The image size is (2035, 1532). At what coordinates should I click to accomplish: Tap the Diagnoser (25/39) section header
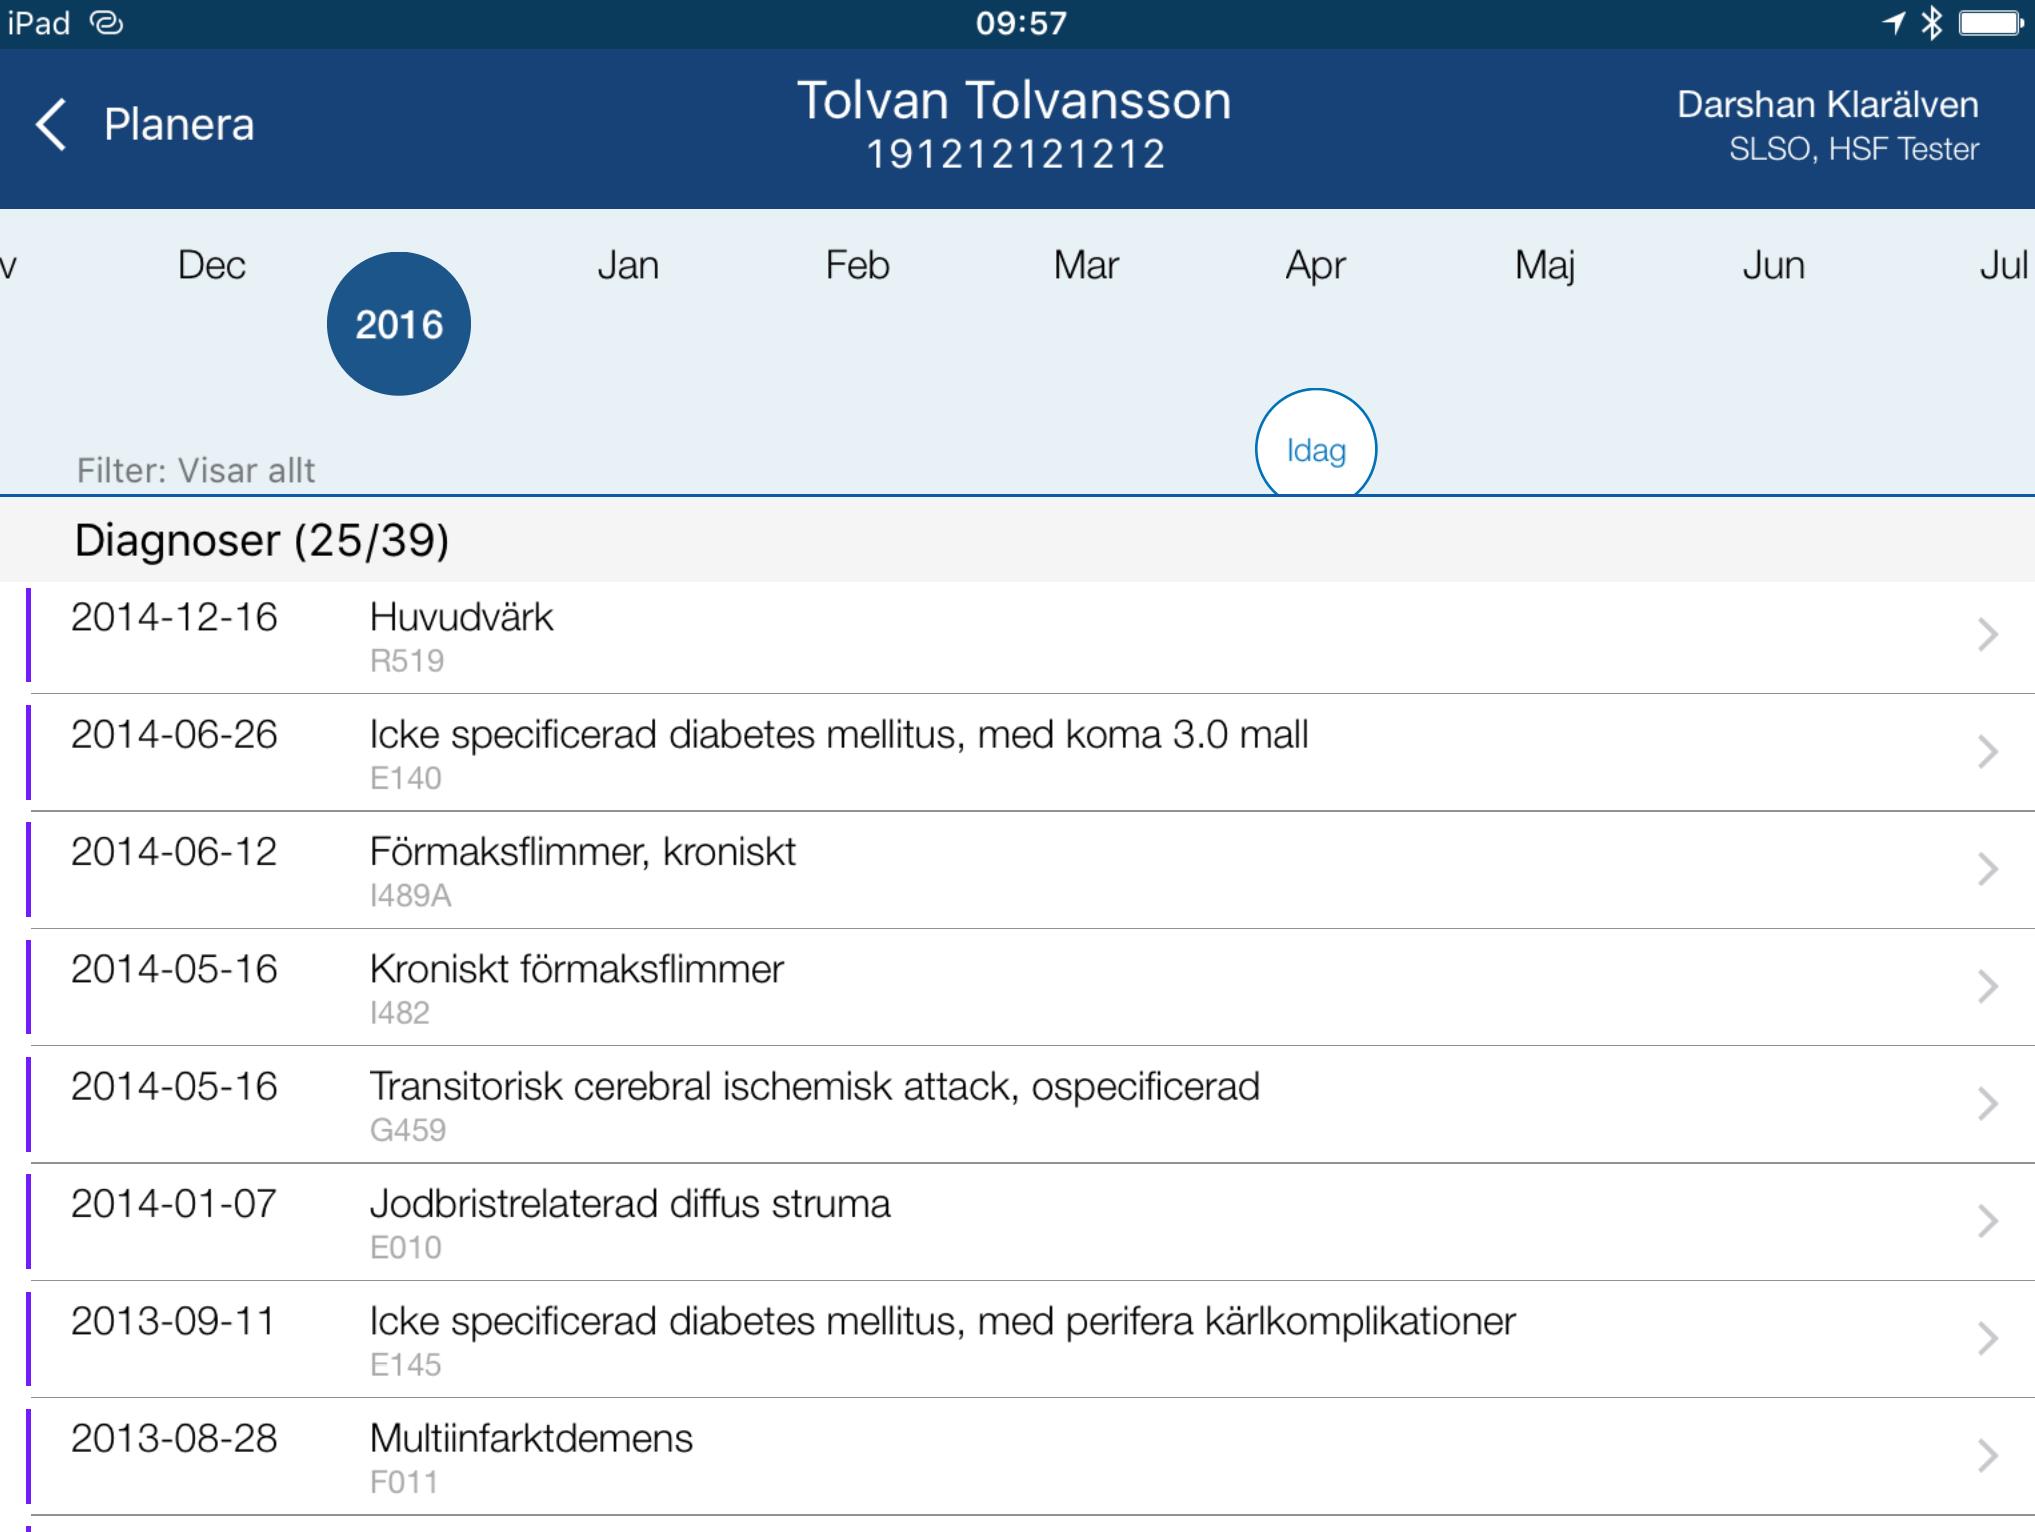[1017, 540]
